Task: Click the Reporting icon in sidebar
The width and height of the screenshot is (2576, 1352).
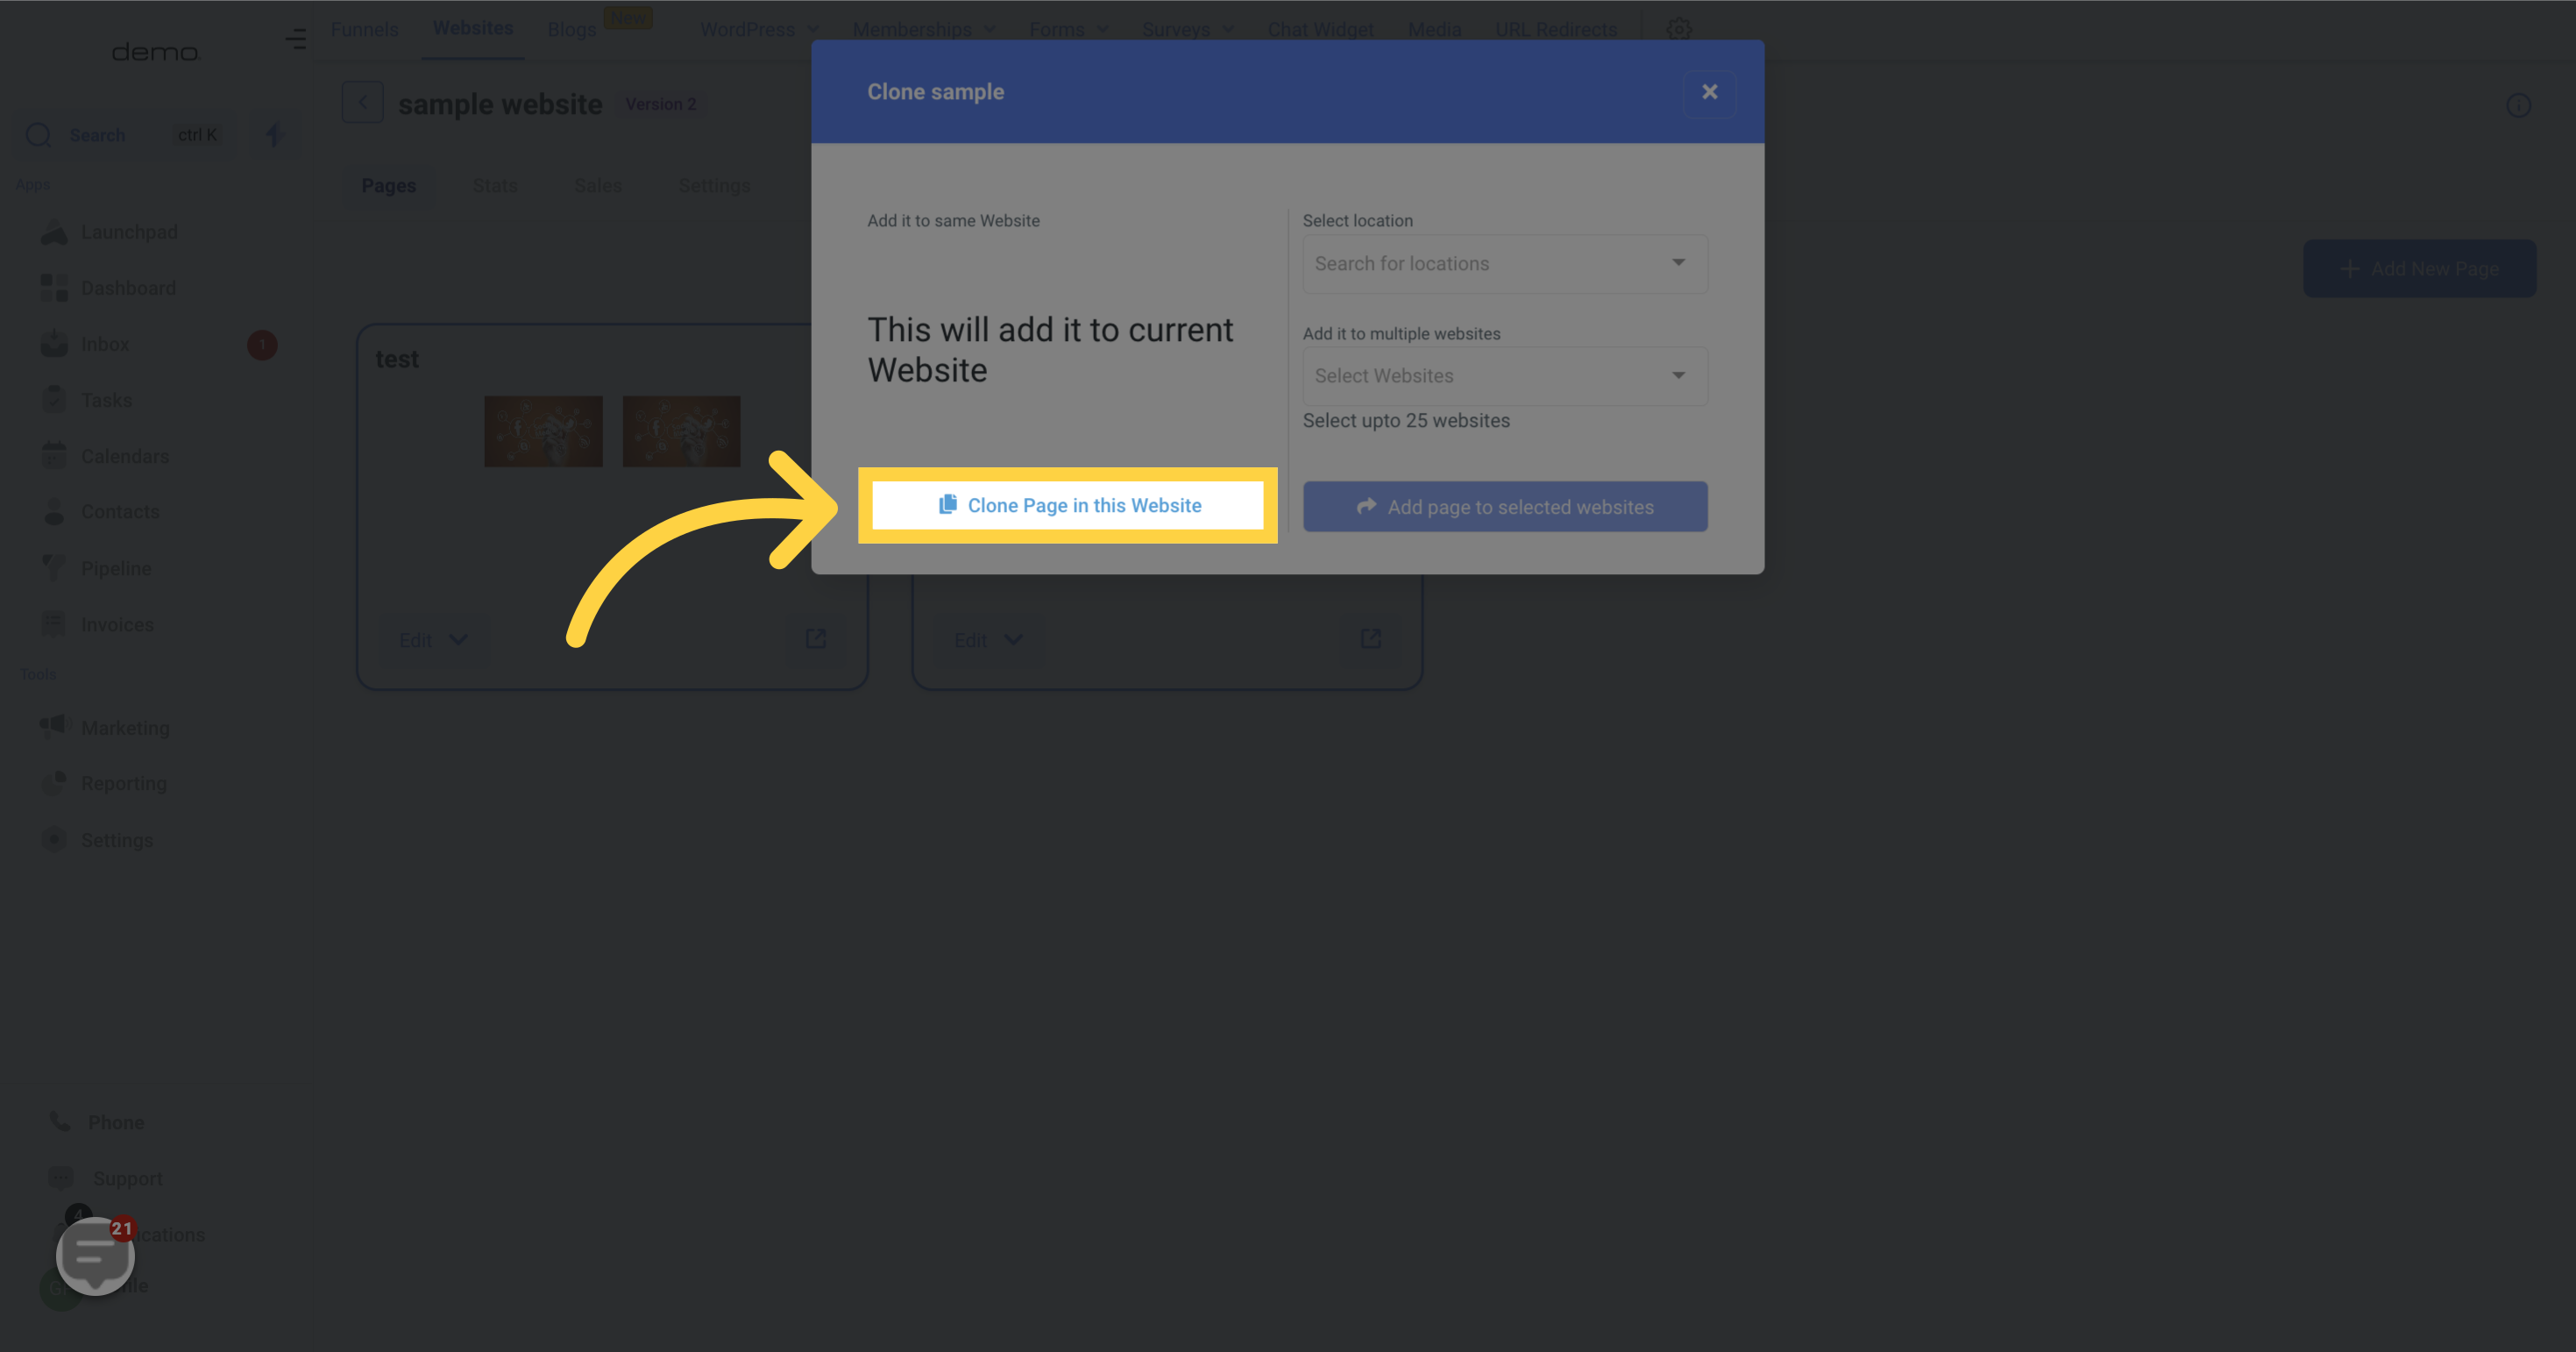Action: click(x=53, y=783)
